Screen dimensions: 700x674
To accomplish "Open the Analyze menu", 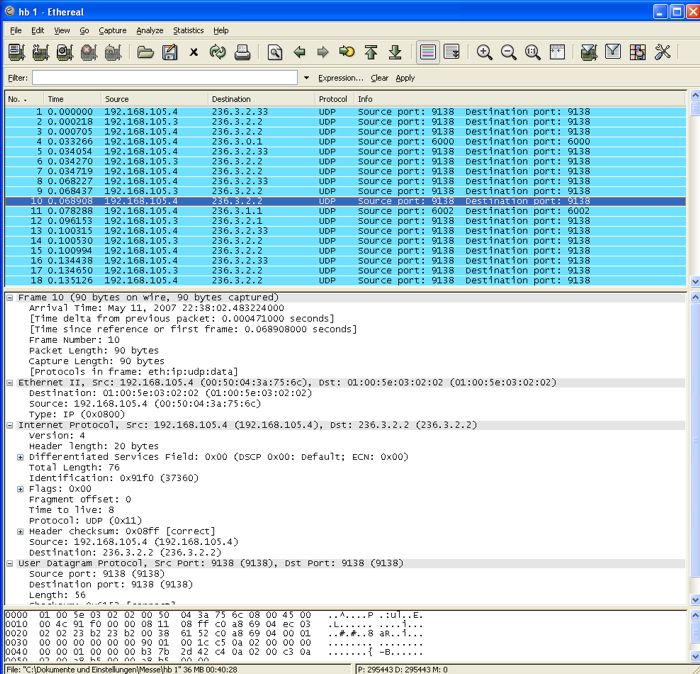I will coord(149,31).
